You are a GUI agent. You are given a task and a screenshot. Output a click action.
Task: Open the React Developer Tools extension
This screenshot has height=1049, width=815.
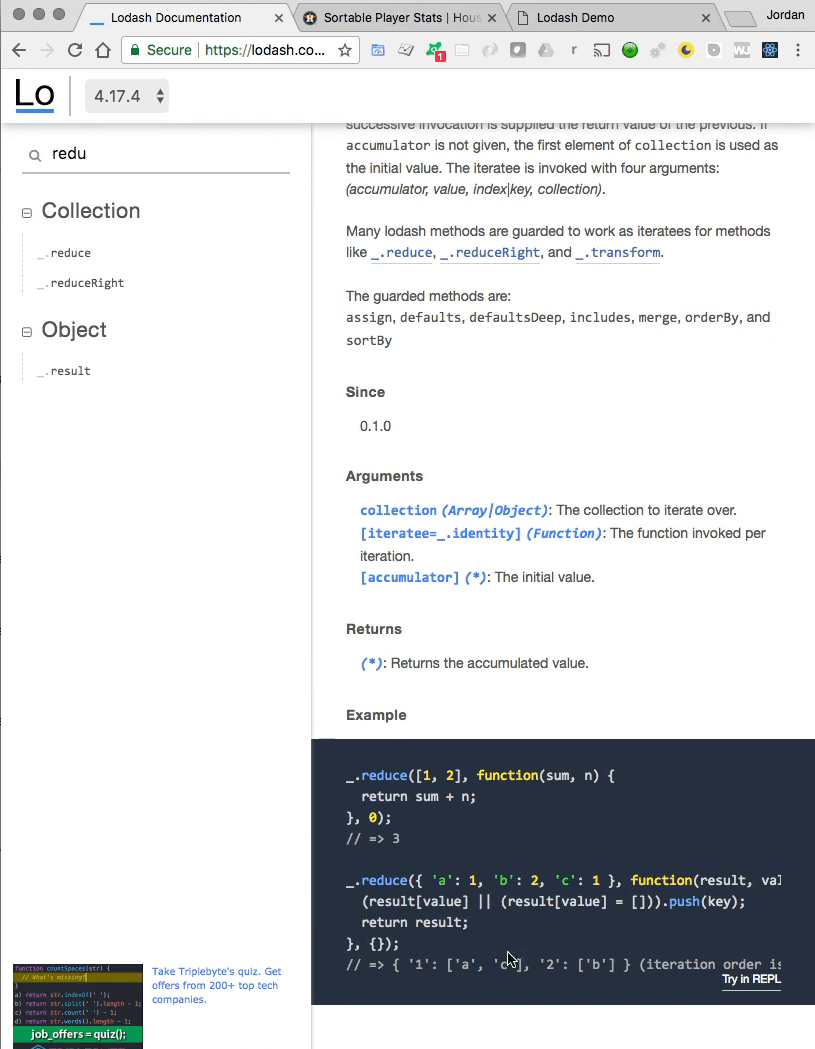[769, 50]
